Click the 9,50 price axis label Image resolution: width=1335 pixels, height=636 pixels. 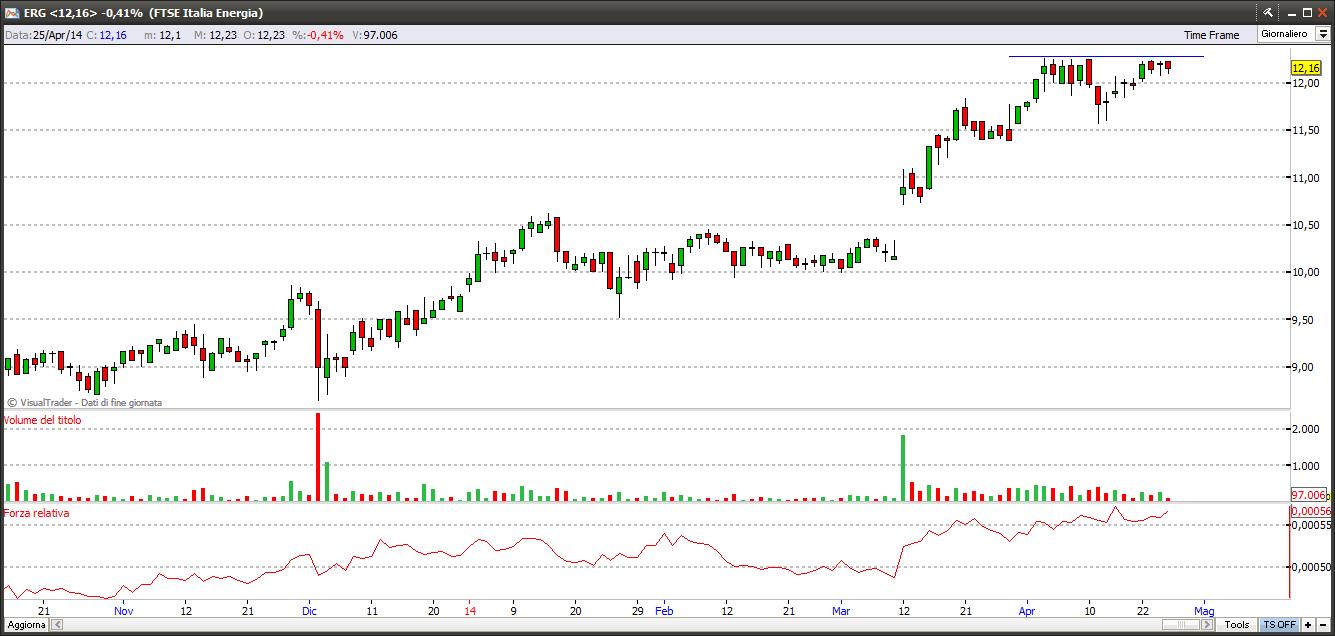point(1303,321)
